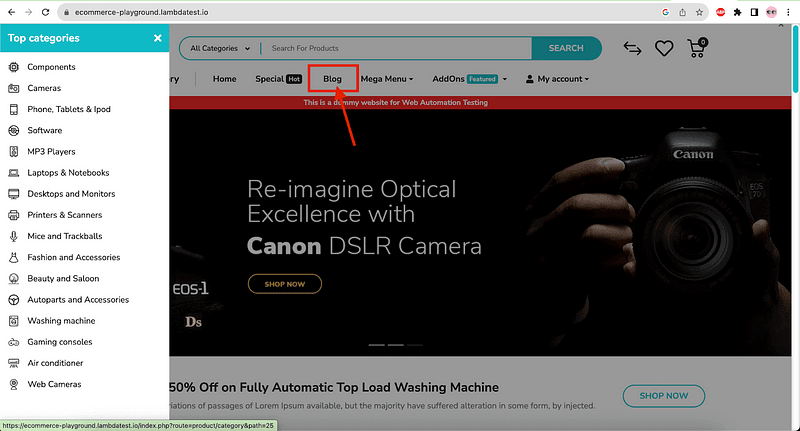This screenshot has height=431, width=800.
Task: Select the Components category link
Action: (x=51, y=67)
